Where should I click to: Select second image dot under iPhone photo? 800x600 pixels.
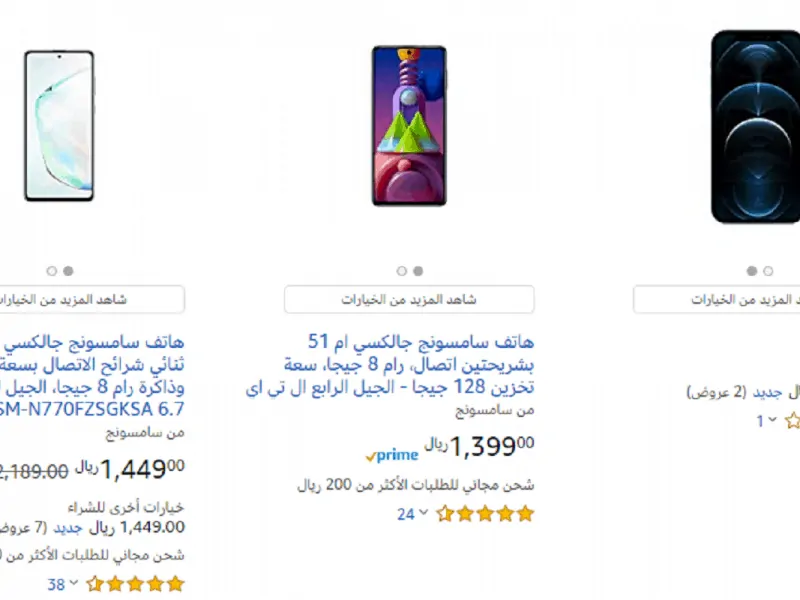(768, 271)
